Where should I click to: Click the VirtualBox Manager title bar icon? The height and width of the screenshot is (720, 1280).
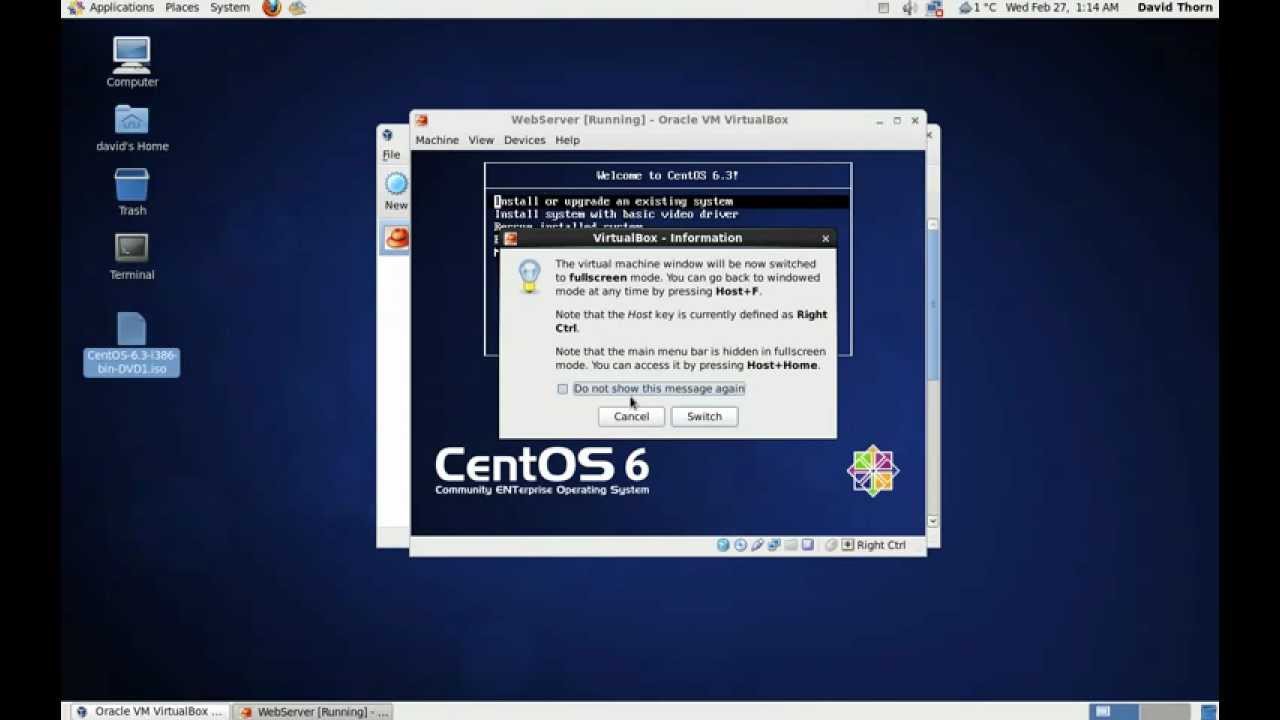pos(388,135)
